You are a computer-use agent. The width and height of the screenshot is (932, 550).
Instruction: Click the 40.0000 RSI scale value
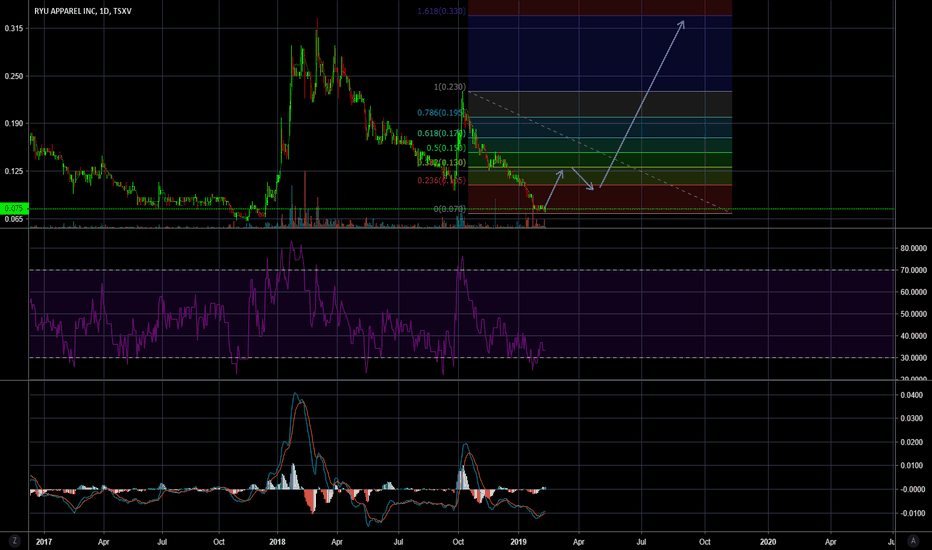[914, 336]
